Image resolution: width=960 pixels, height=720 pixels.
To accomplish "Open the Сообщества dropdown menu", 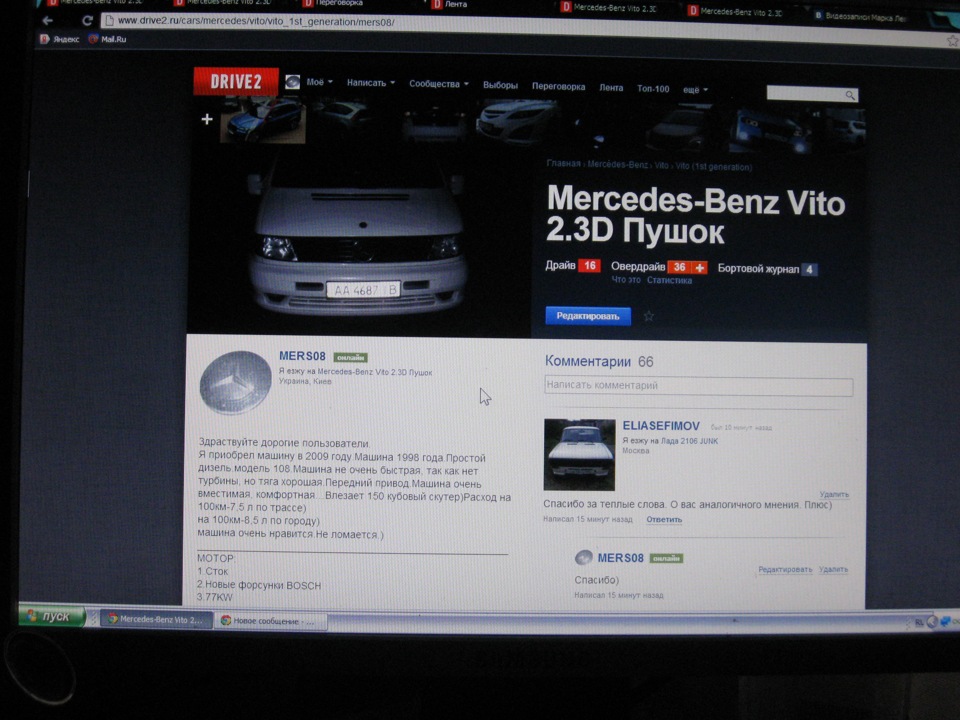I will click(438, 84).
